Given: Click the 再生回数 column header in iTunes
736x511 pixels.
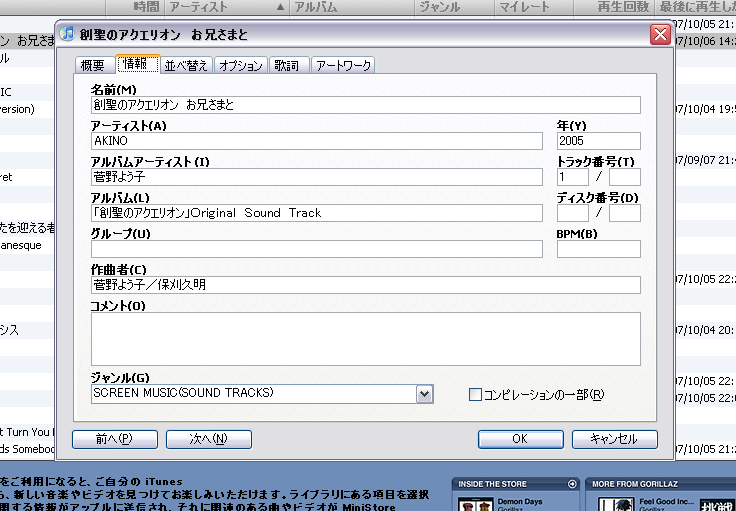Looking at the screenshot, I should (x=615, y=7).
